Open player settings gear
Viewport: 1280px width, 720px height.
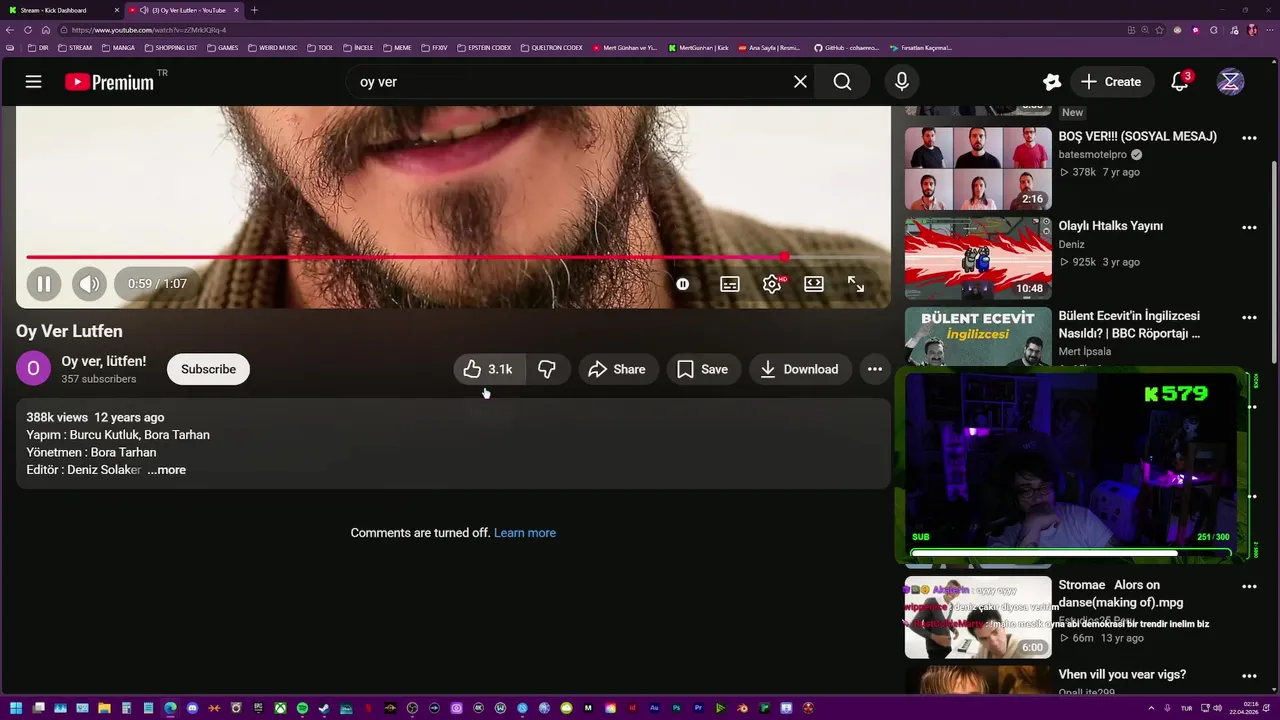772,284
